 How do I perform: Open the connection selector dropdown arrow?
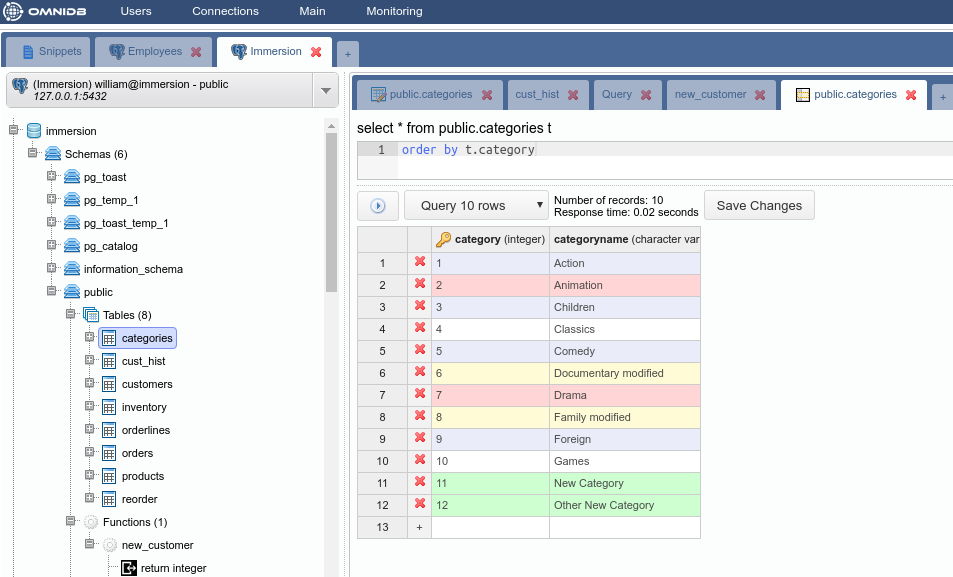tap(326, 91)
